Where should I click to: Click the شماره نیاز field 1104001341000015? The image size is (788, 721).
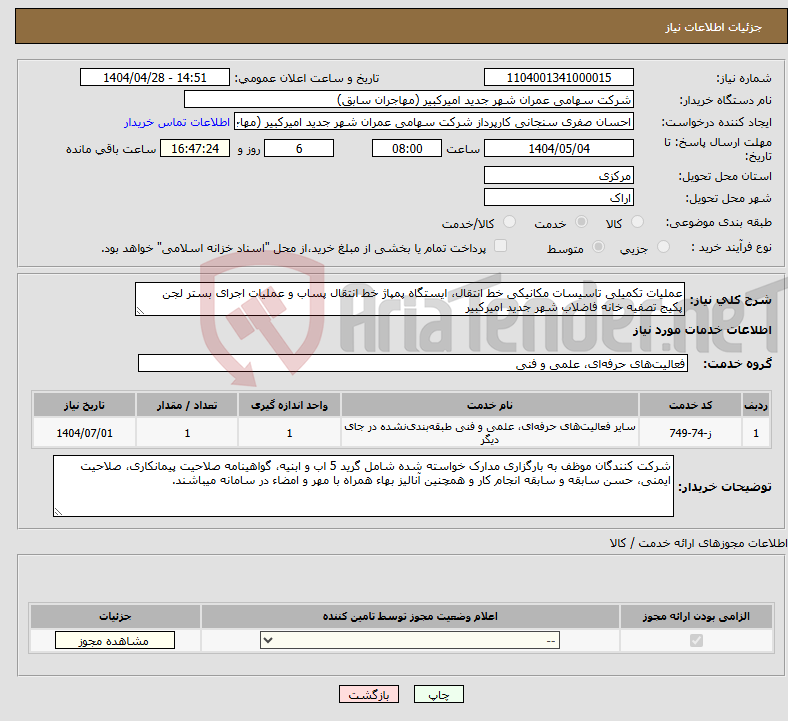point(558,77)
